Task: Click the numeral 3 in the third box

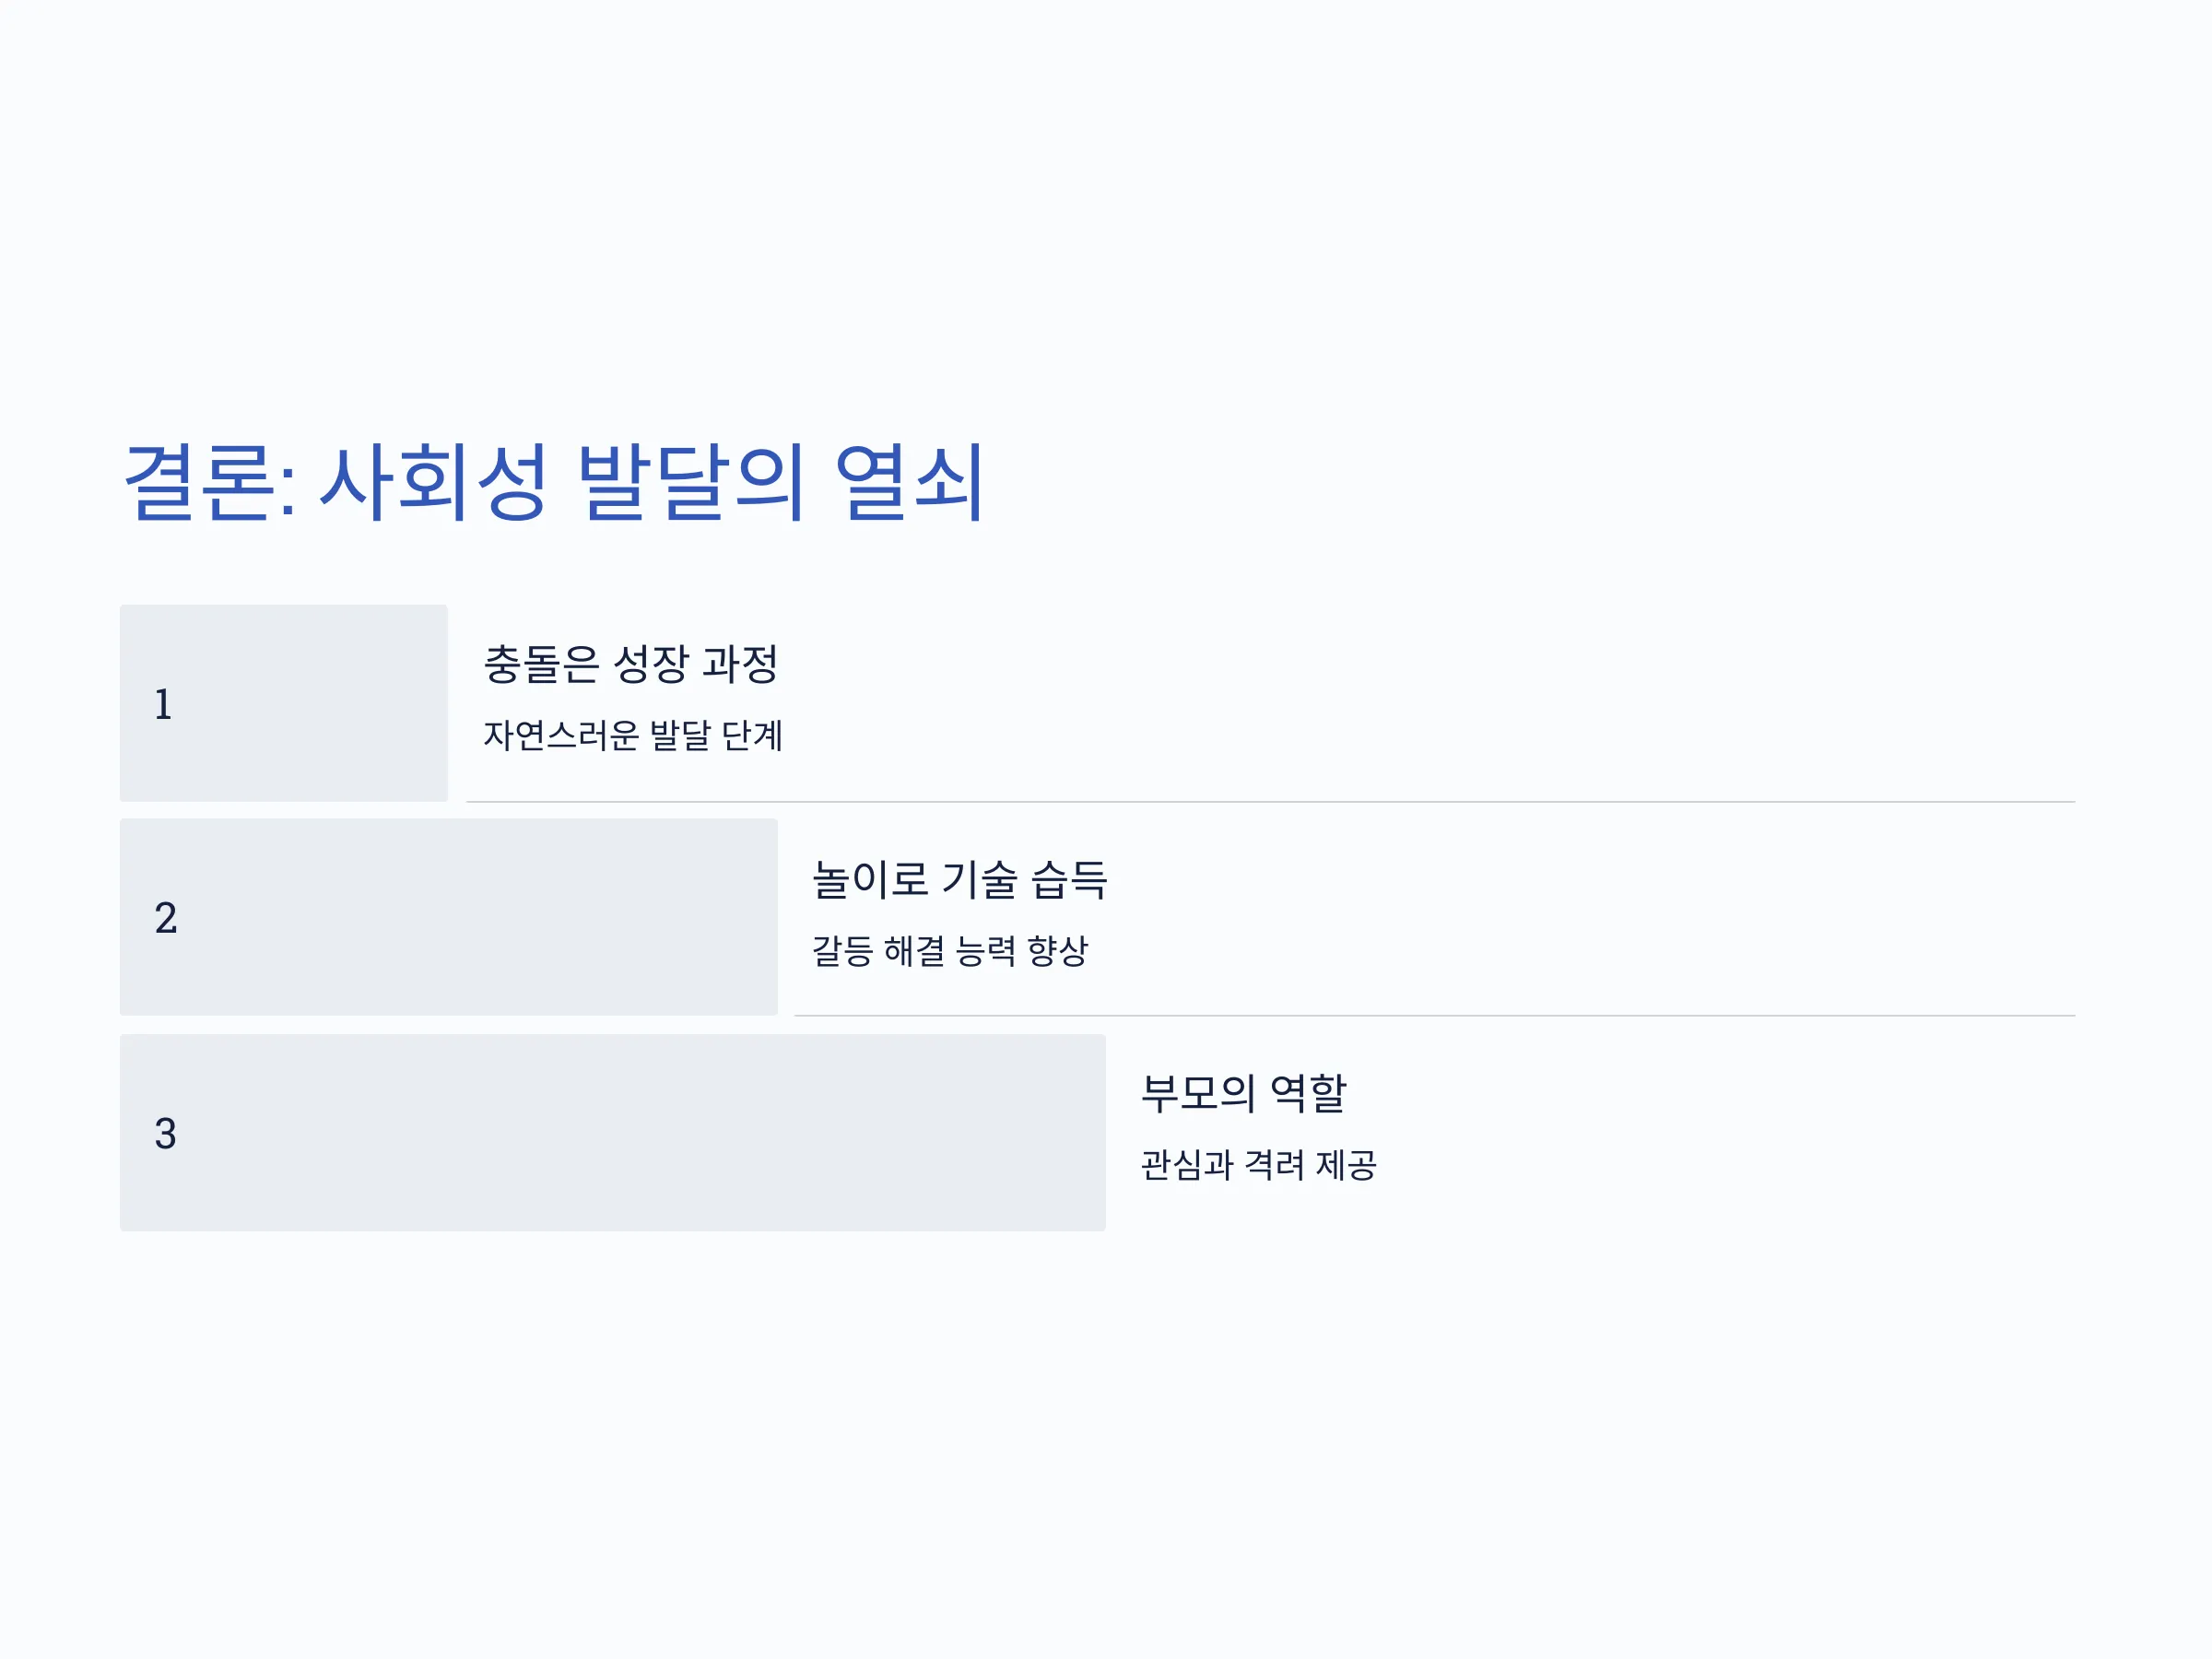Action: click(165, 1134)
